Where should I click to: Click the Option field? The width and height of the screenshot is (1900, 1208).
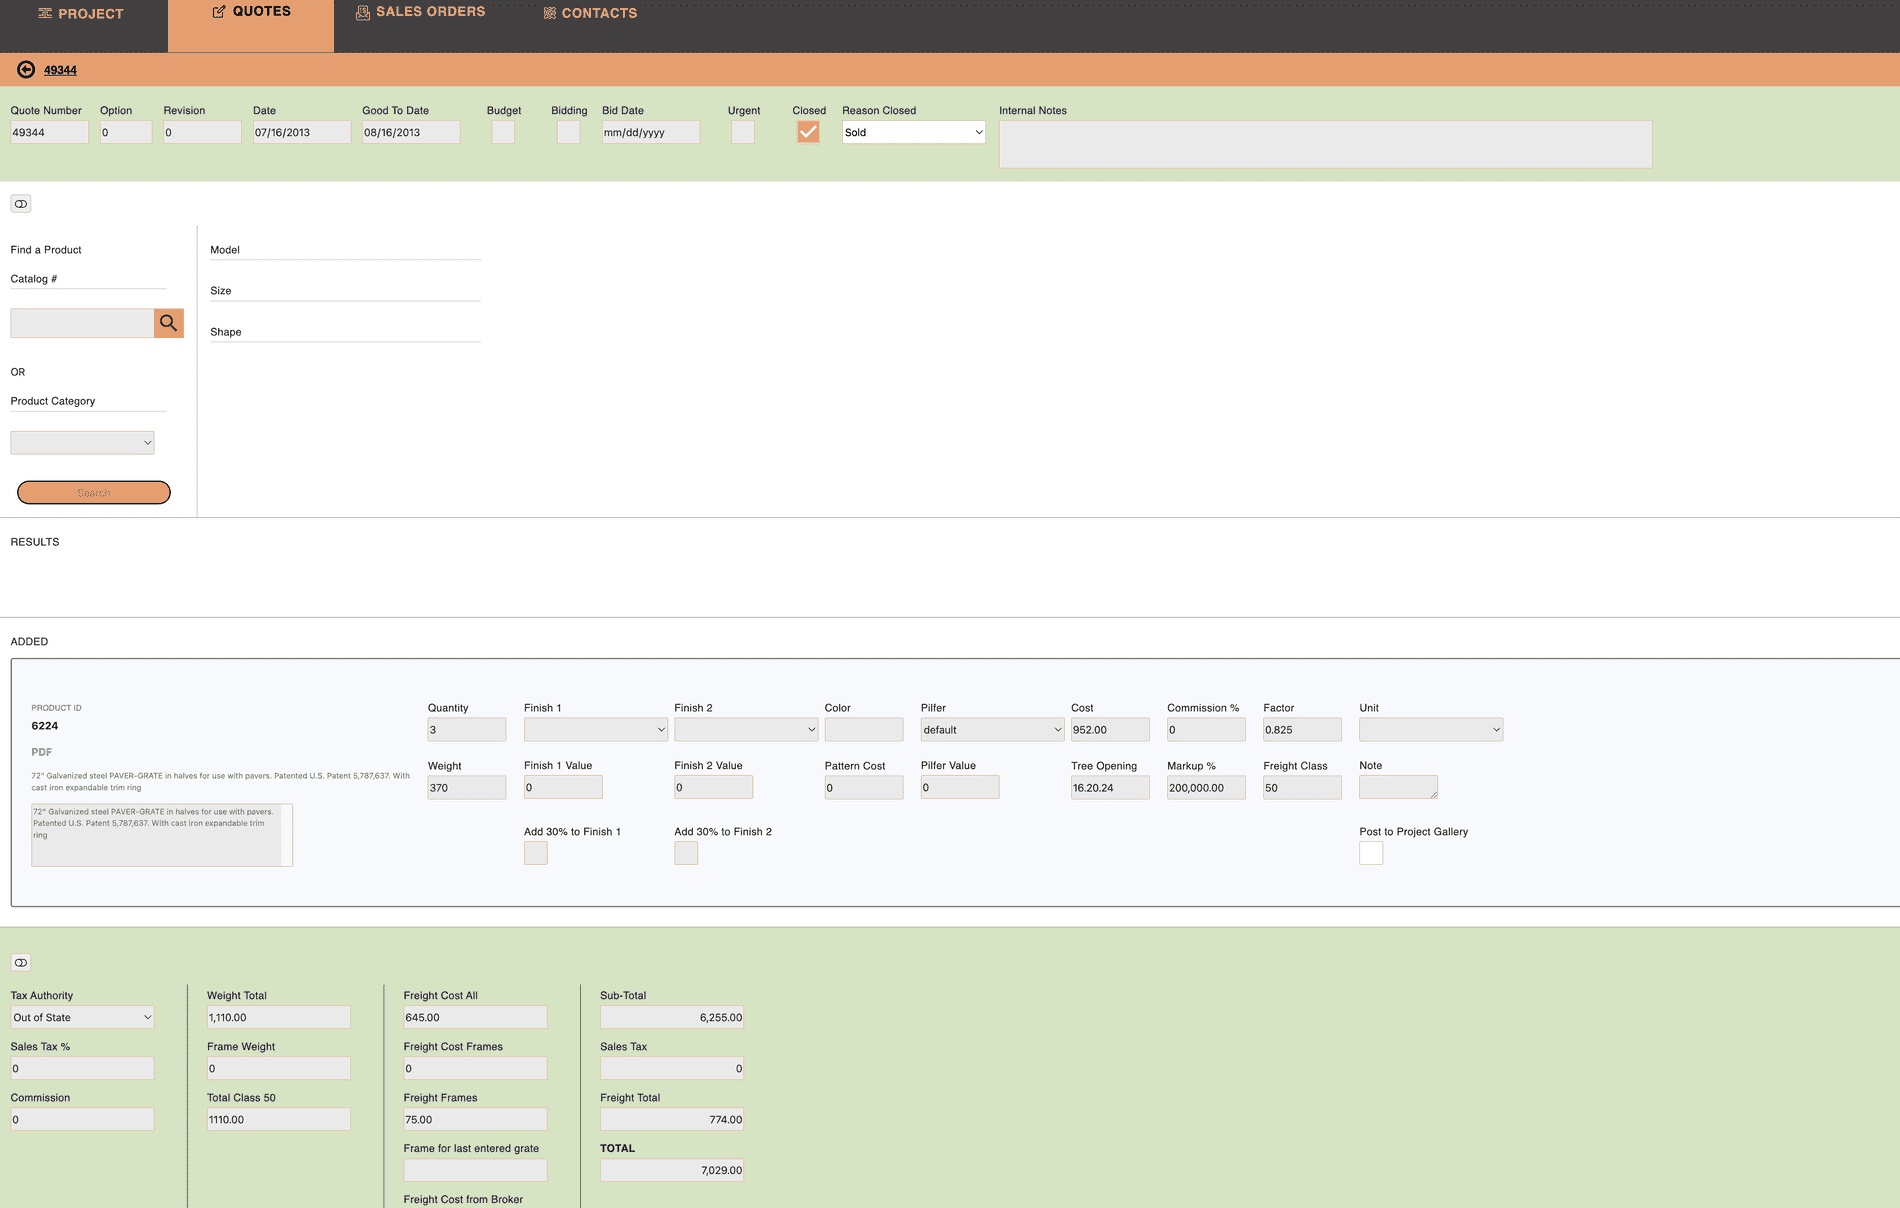point(126,132)
